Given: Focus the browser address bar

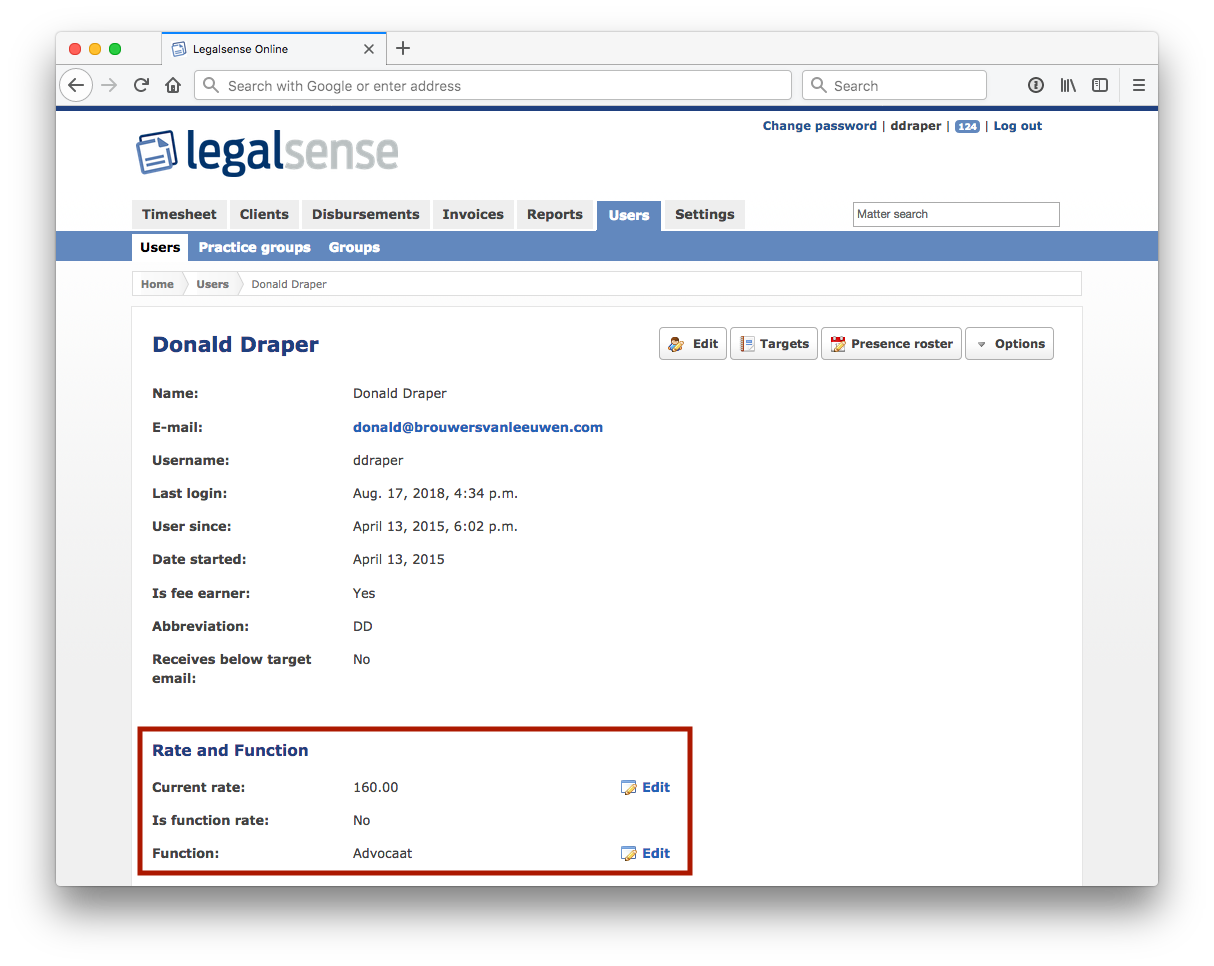Looking at the screenshot, I should 493,85.
